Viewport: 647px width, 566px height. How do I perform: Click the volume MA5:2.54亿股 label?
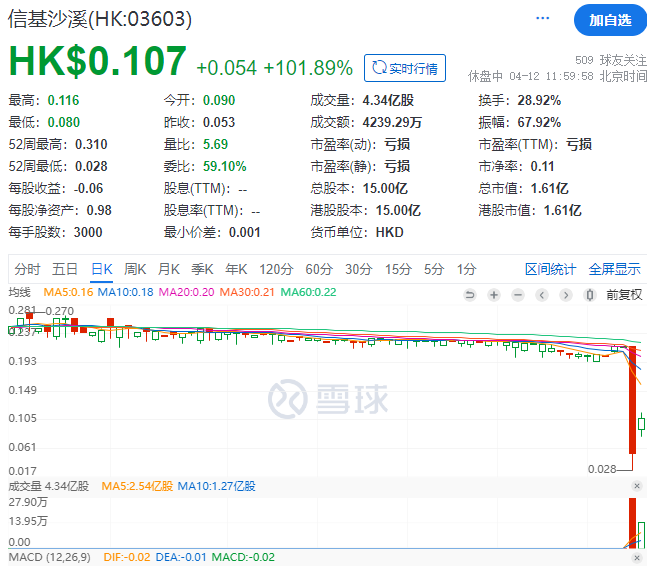pyautogui.click(x=137, y=486)
